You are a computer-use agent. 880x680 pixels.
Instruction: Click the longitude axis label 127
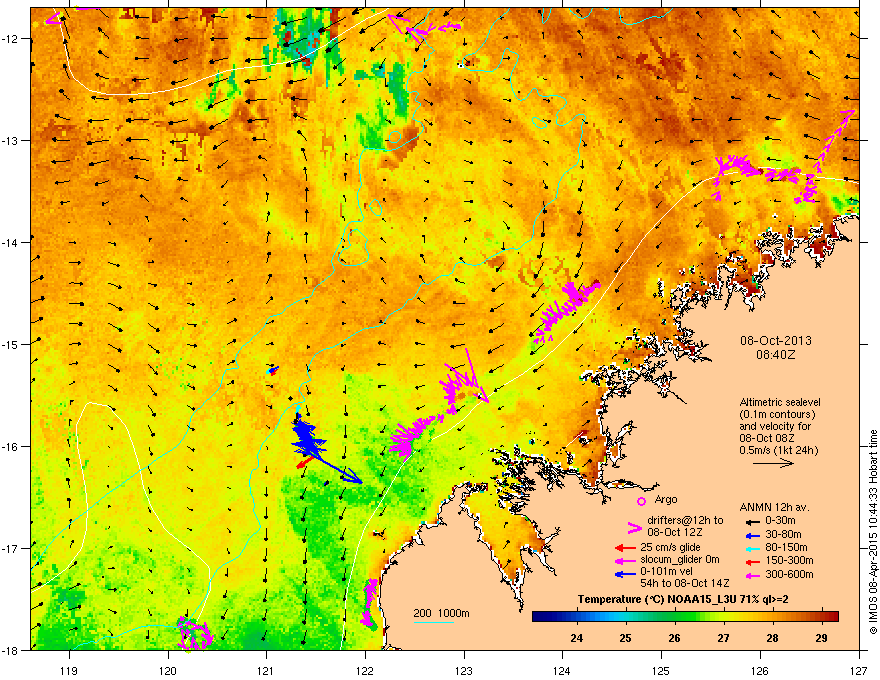click(x=859, y=670)
